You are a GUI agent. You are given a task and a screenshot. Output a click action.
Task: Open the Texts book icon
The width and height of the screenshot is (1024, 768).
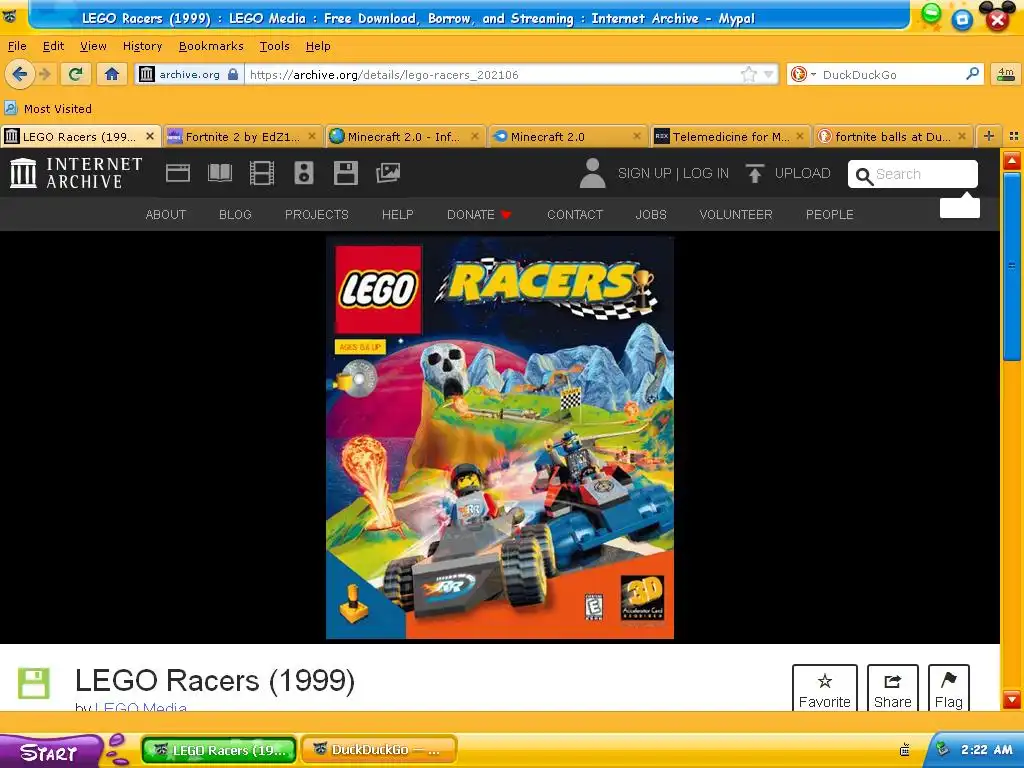[x=219, y=173]
